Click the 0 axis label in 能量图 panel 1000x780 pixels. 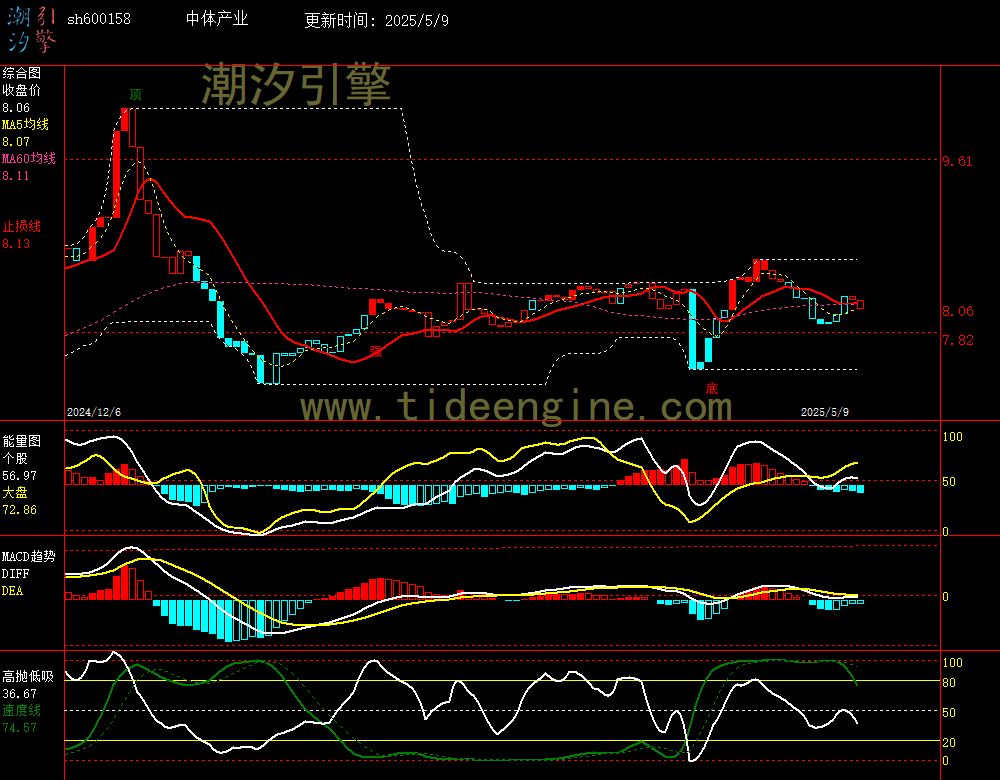click(x=946, y=531)
